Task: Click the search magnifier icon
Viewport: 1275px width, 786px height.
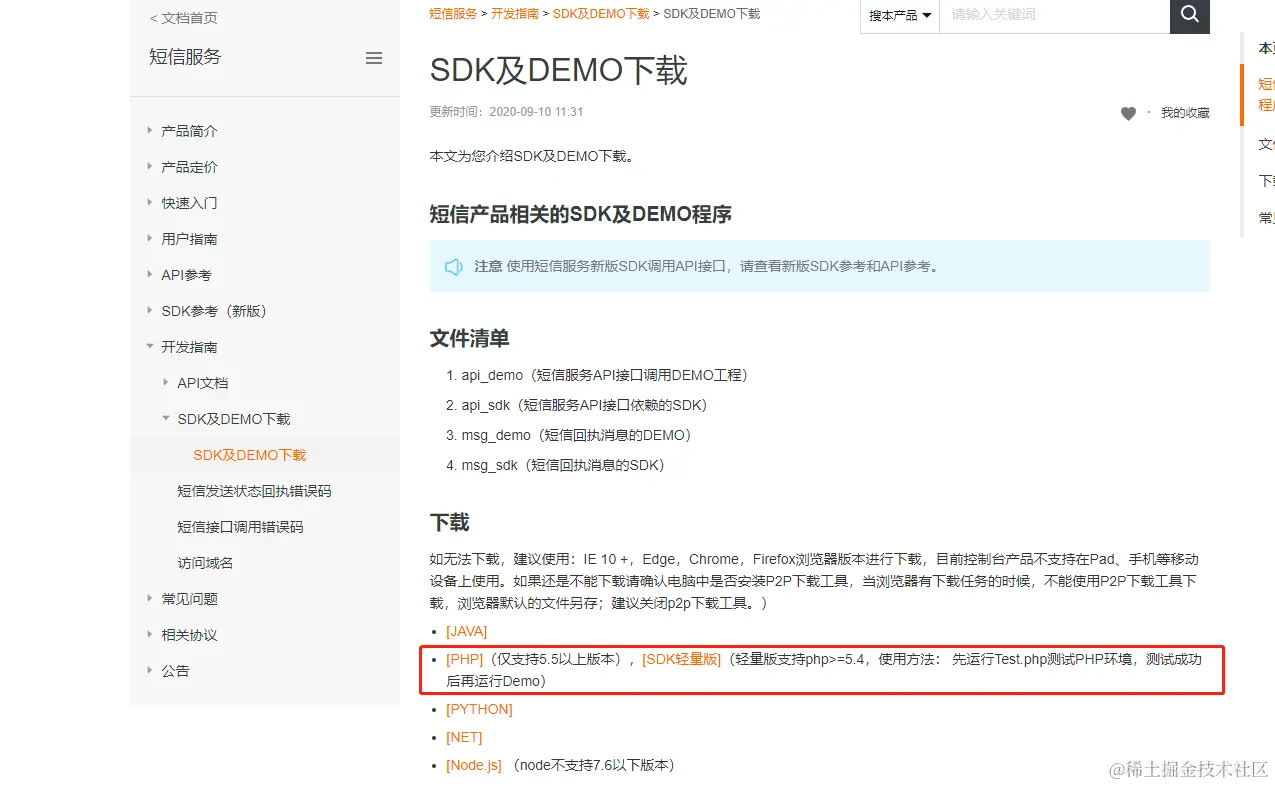Action: [x=1189, y=16]
